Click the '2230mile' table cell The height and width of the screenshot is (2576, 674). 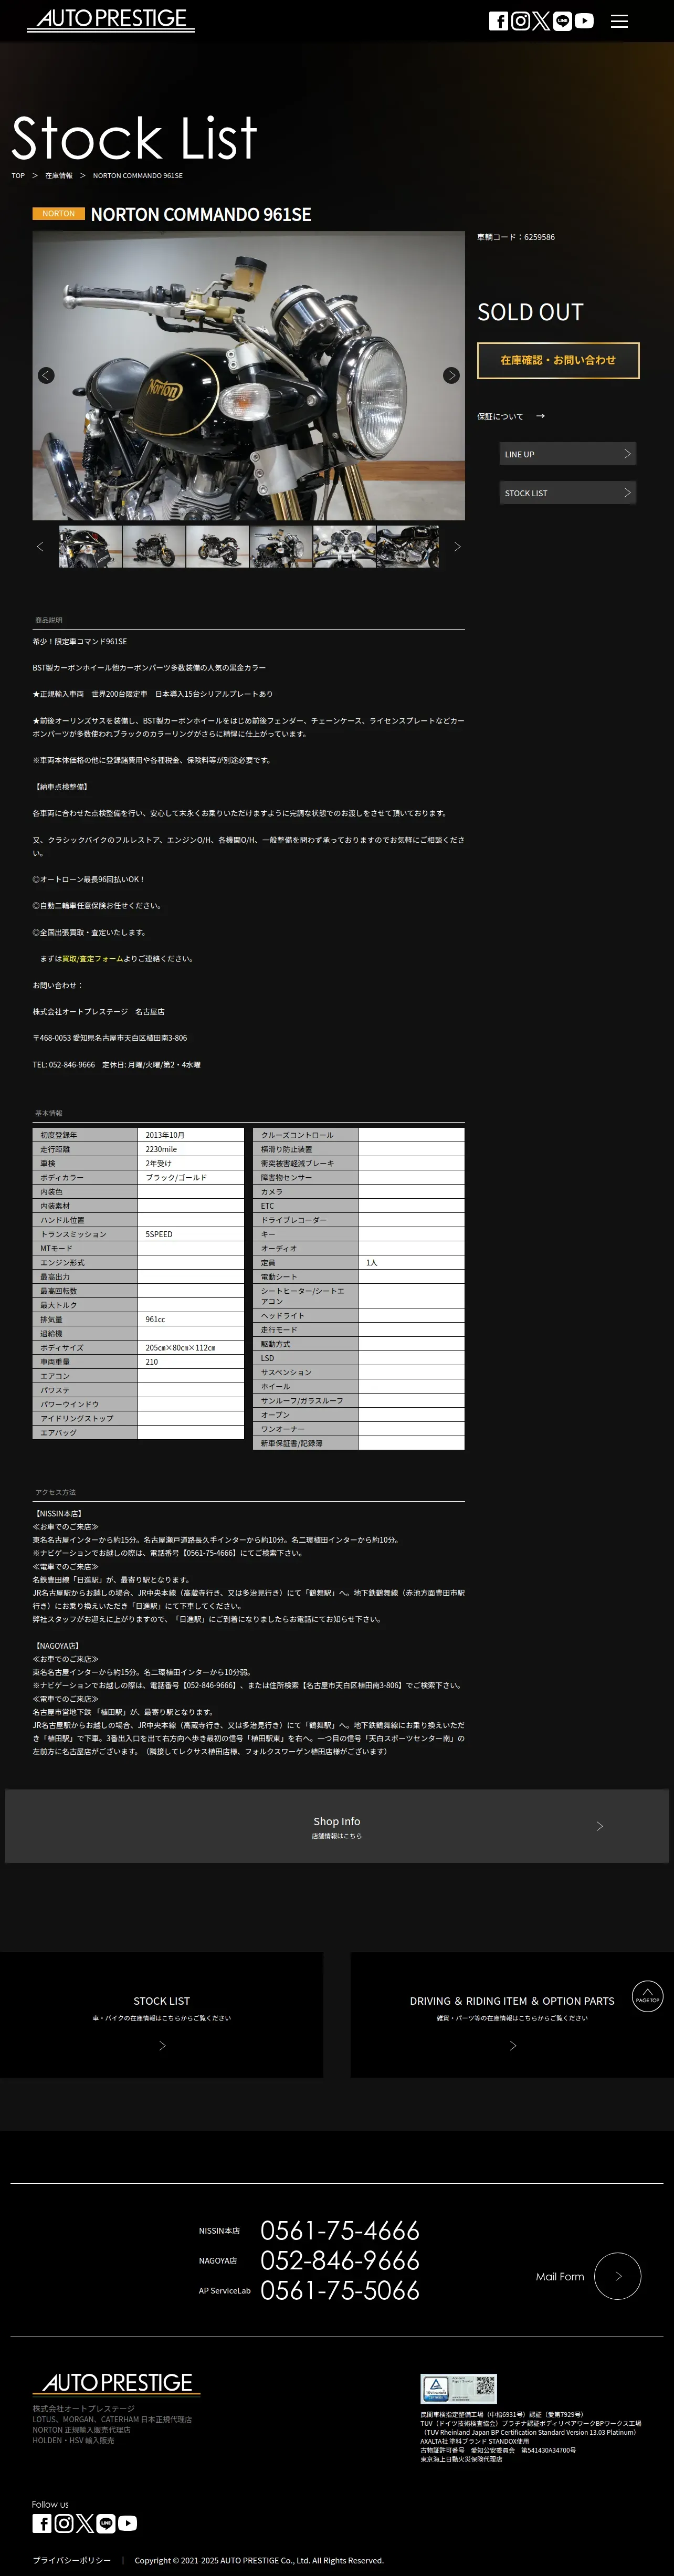pyautogui.click(x=191, y=1149)
